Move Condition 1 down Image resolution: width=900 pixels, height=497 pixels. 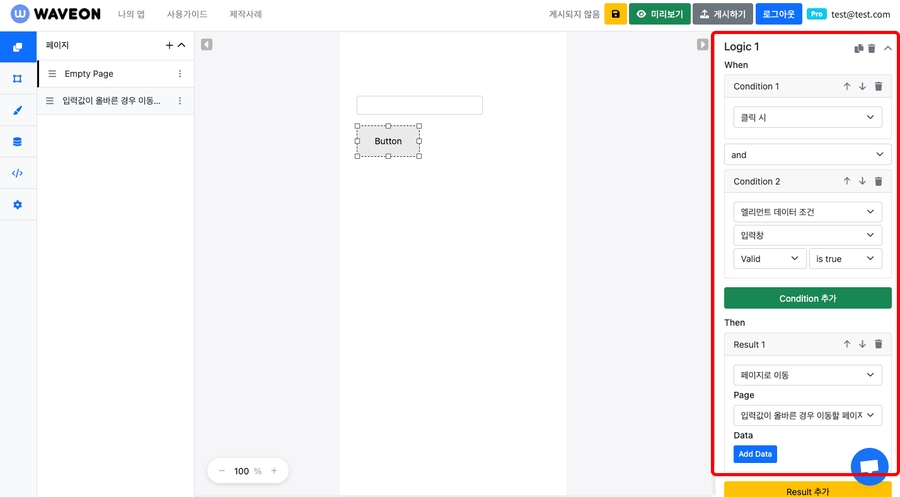862,86
